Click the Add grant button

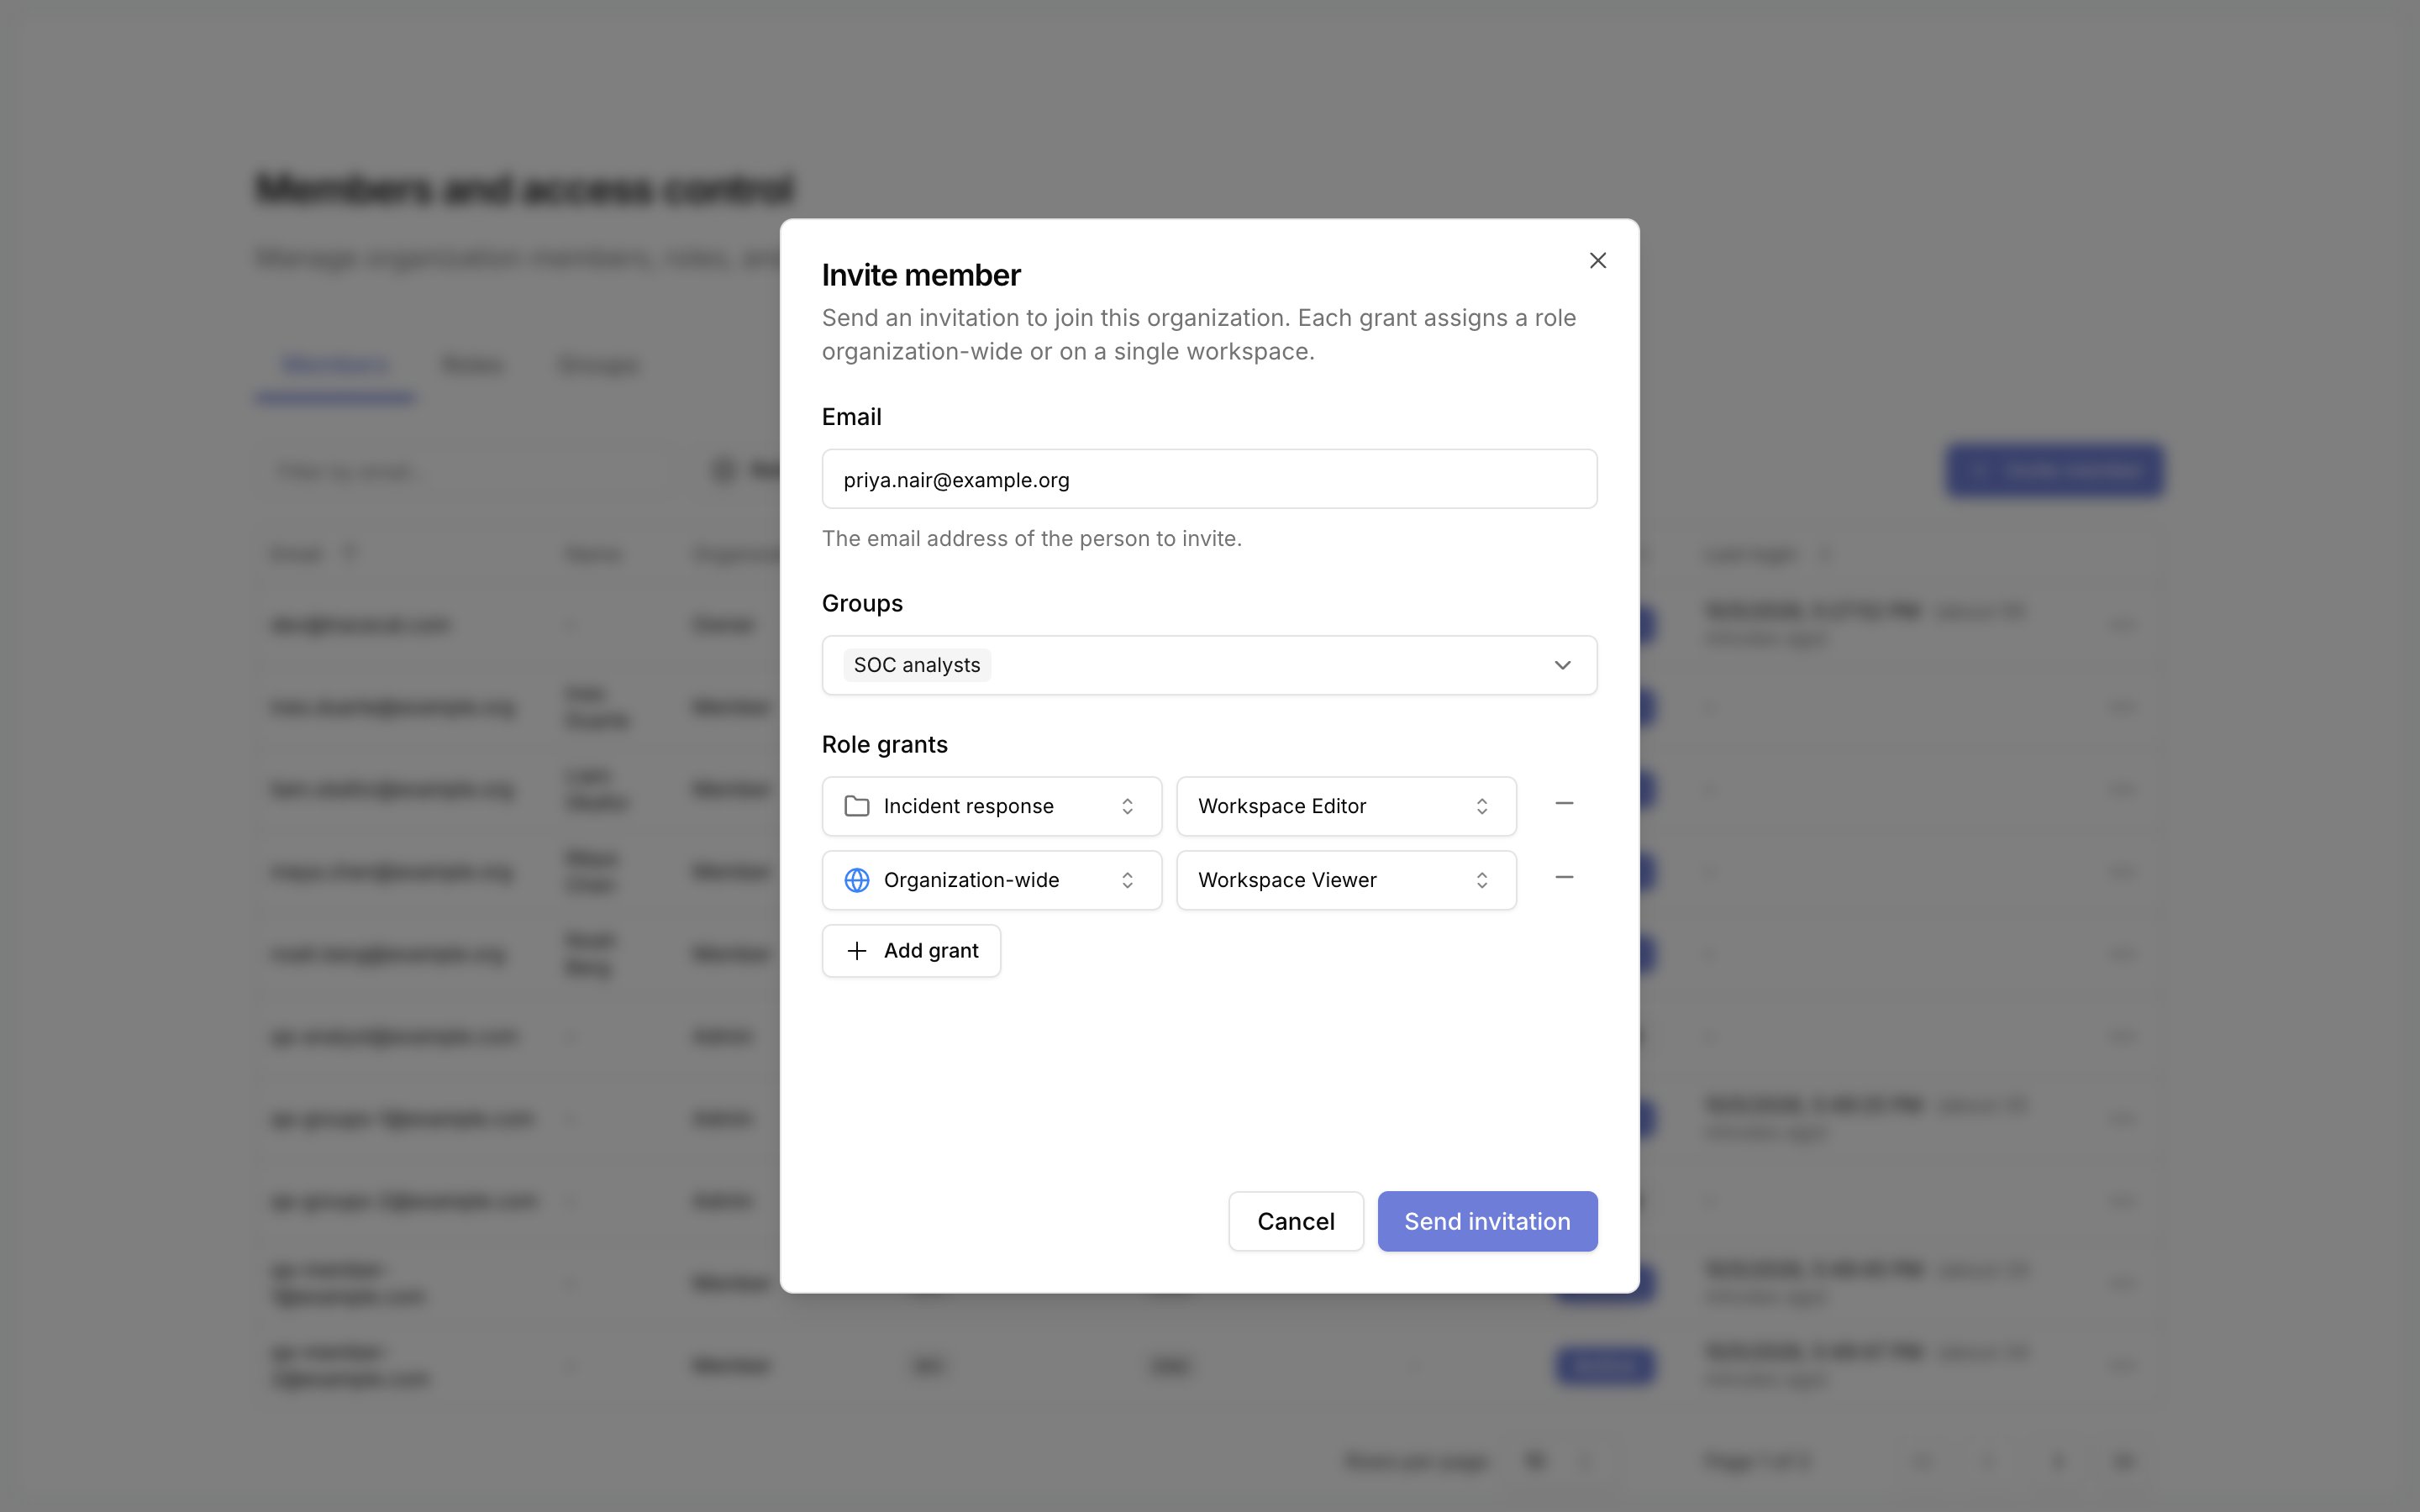911,951
